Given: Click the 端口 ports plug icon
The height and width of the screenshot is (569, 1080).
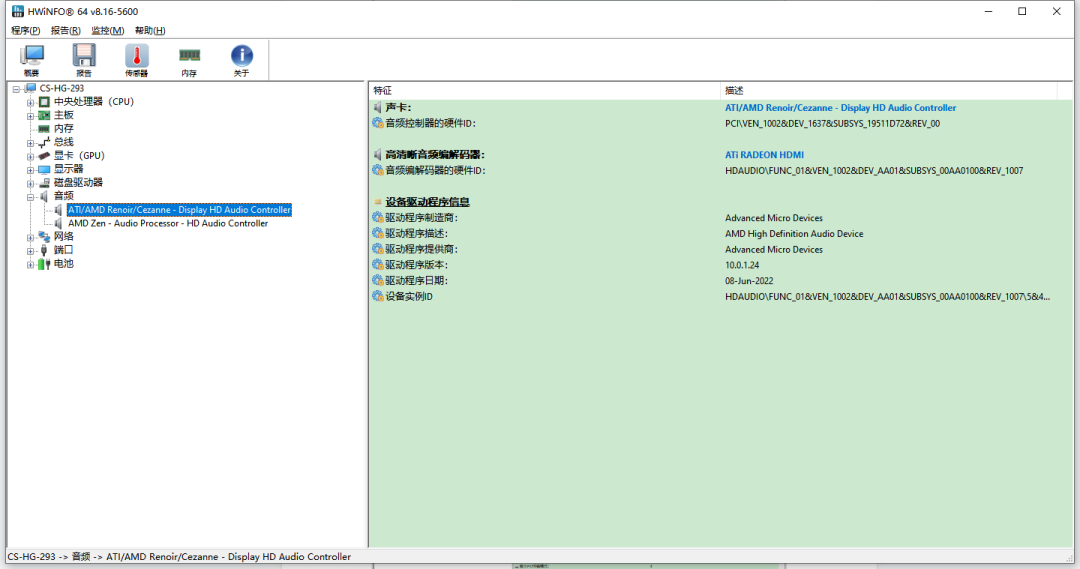Looking at the screenshot, I should point(44,250).
